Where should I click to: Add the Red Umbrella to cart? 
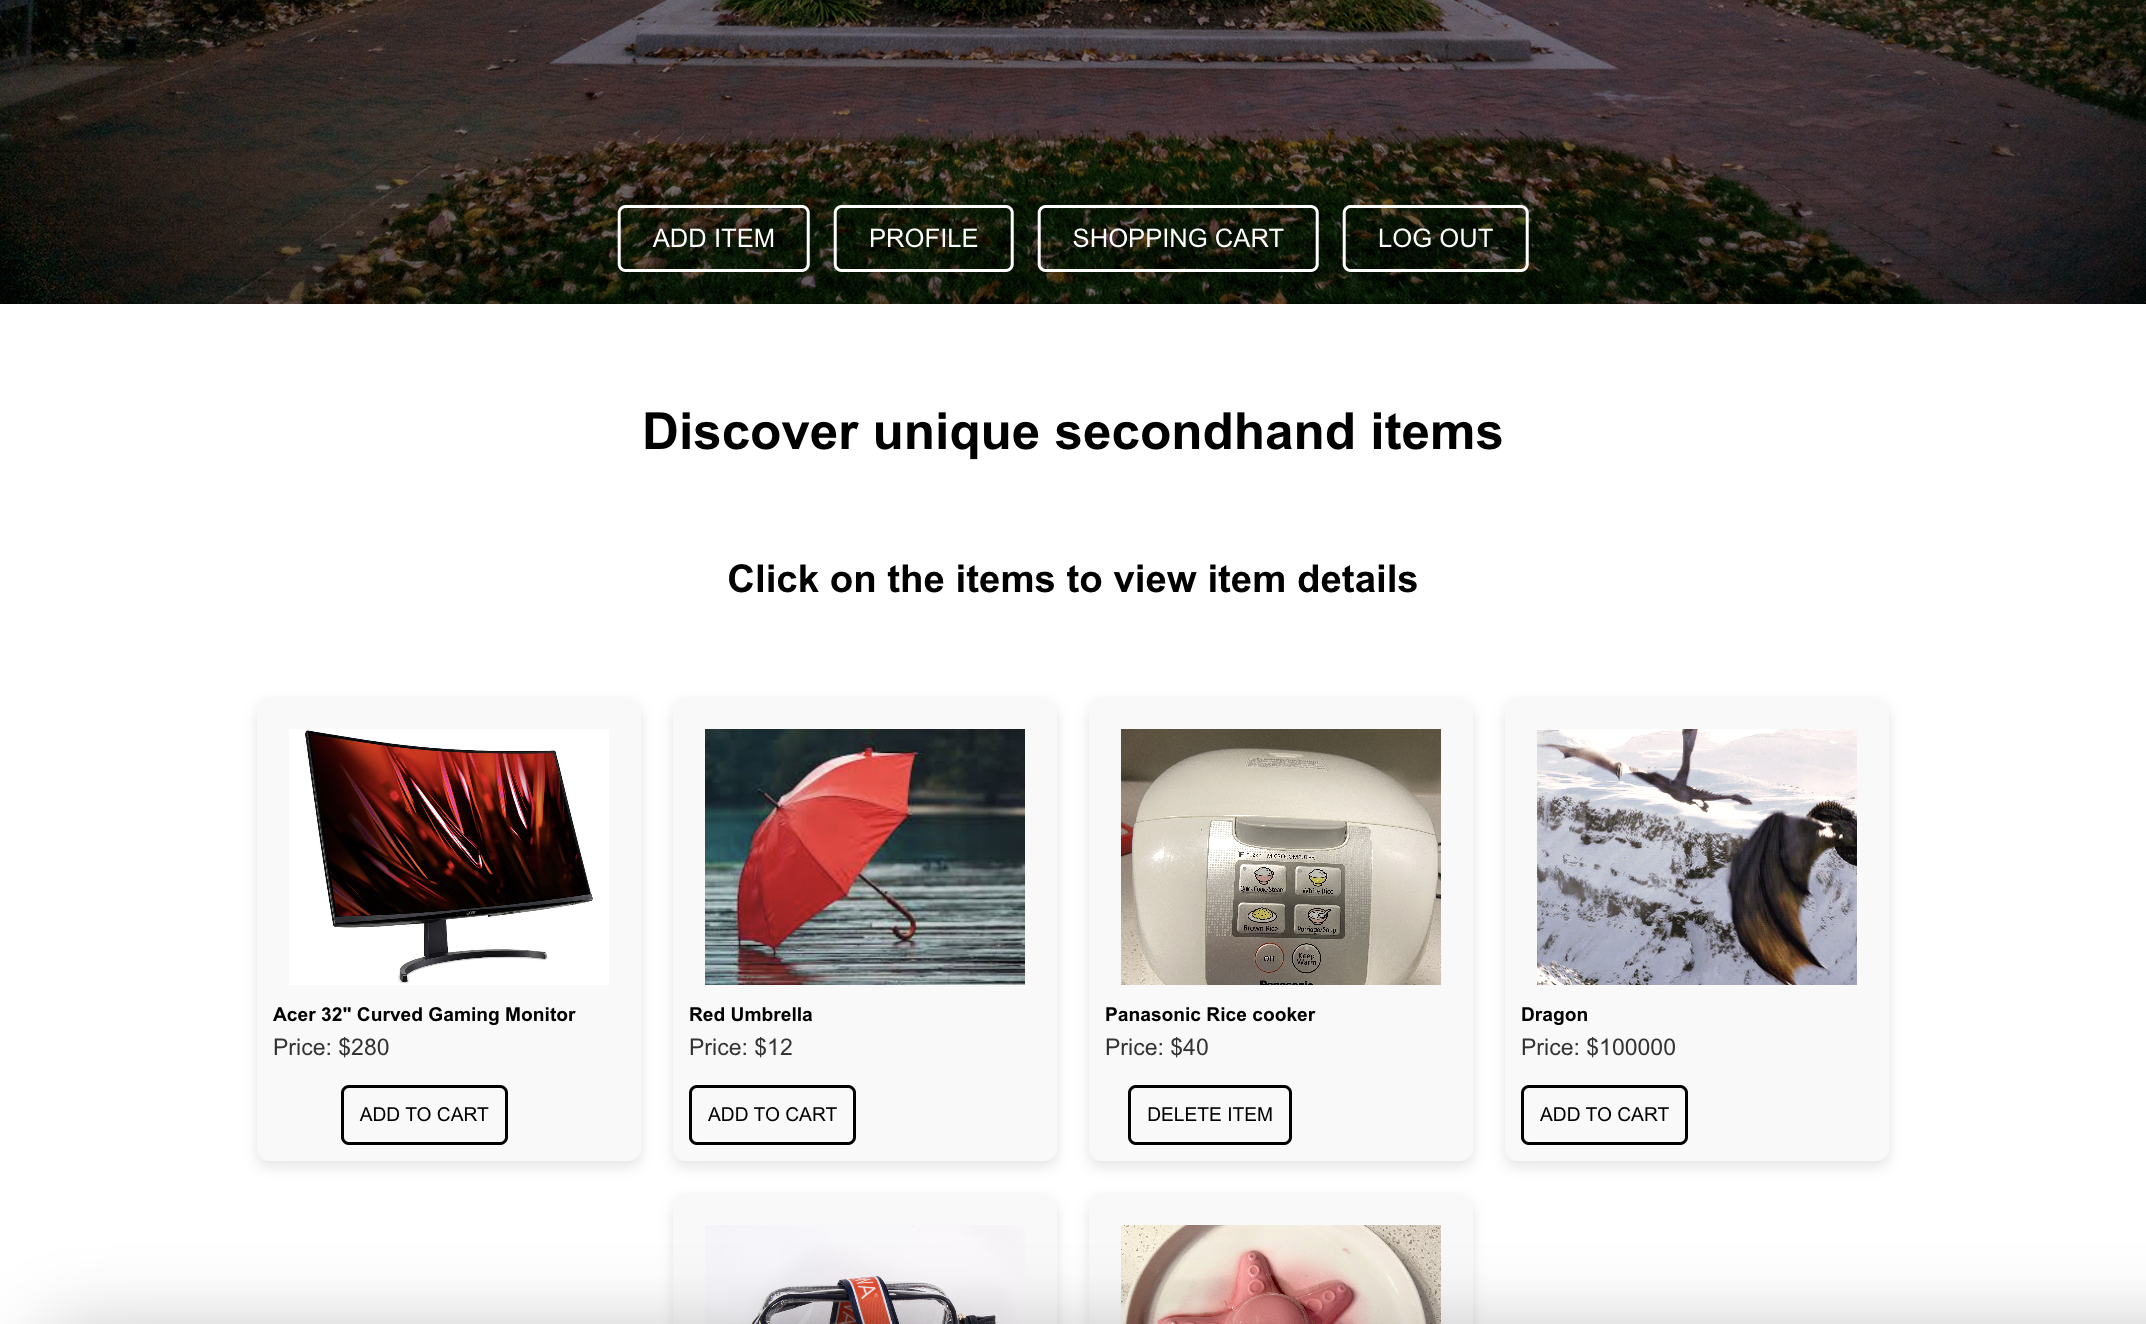[x=772, y=1114]
